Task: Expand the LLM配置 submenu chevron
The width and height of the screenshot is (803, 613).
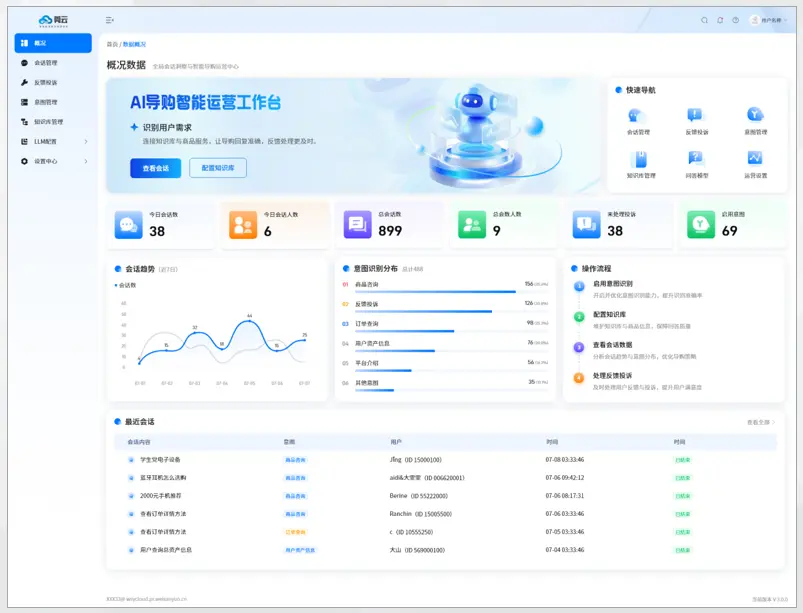Action: [86, 141]
